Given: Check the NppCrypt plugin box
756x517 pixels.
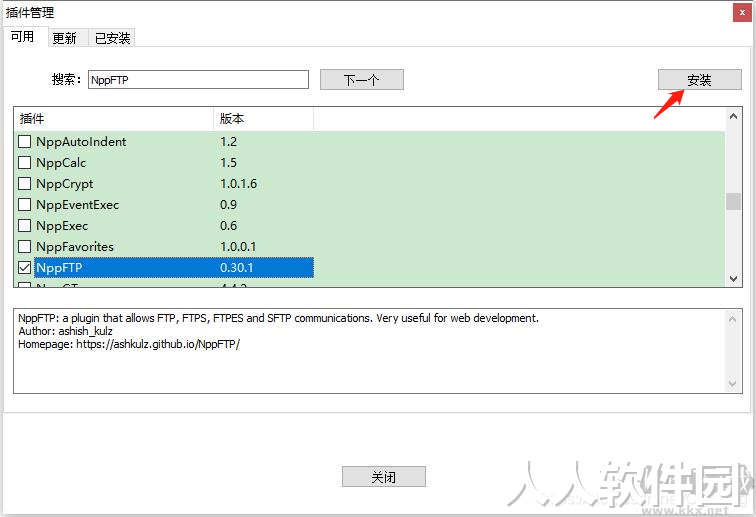Looking at the screenshot, I should pos(25,184).
